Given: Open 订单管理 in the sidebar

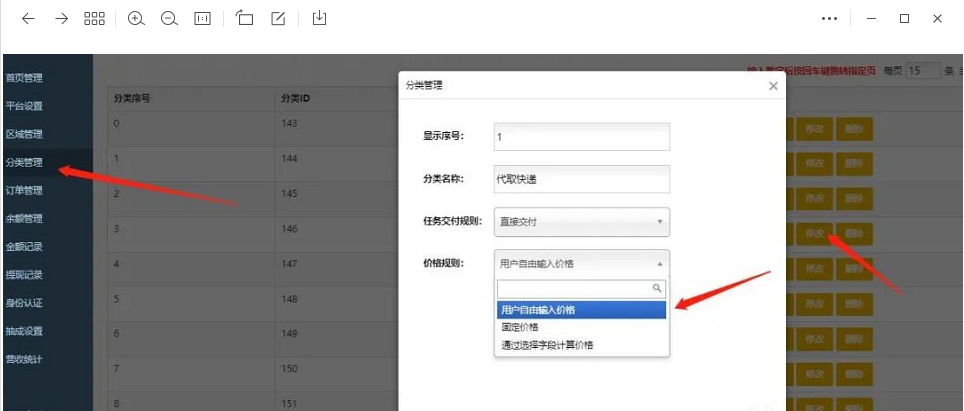Looking at the screenshot, I should 25,190.
